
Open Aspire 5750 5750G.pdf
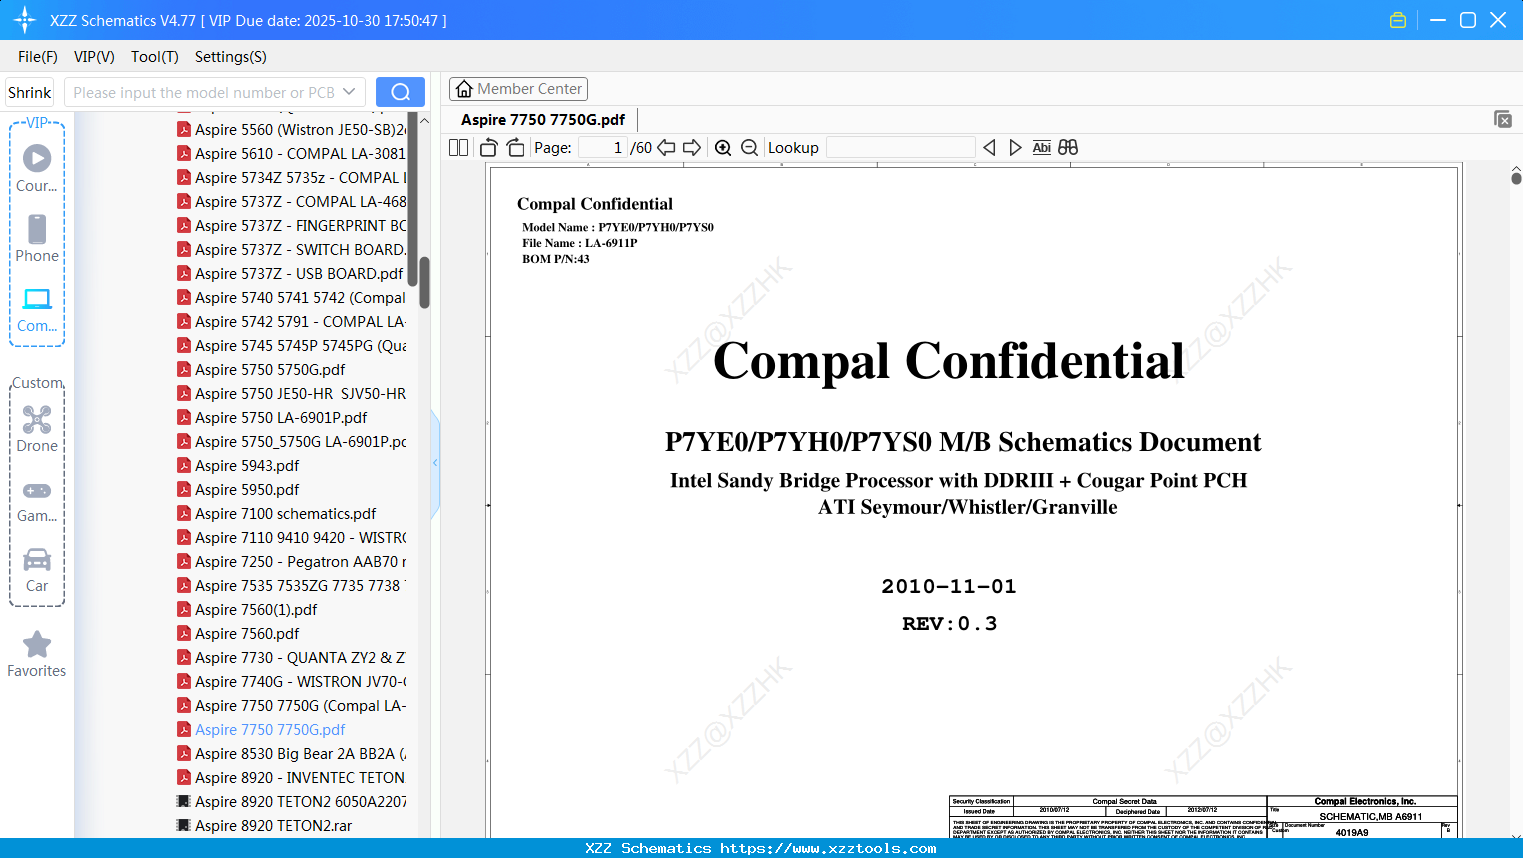(x=261, y=370)
